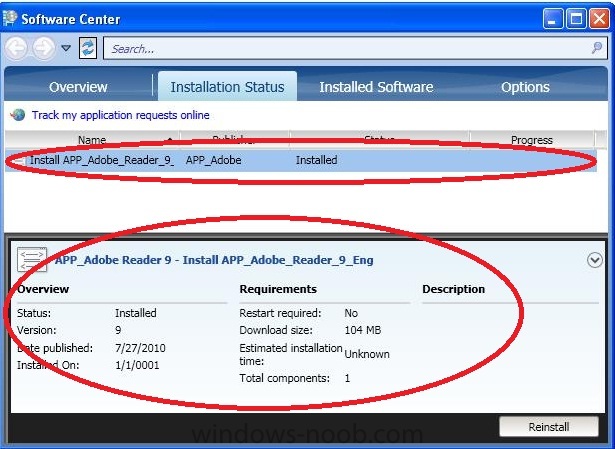This screenshot has height=449, width=615.
Task: Click the 7/27/2010 date published value
Action: [140, 348]
